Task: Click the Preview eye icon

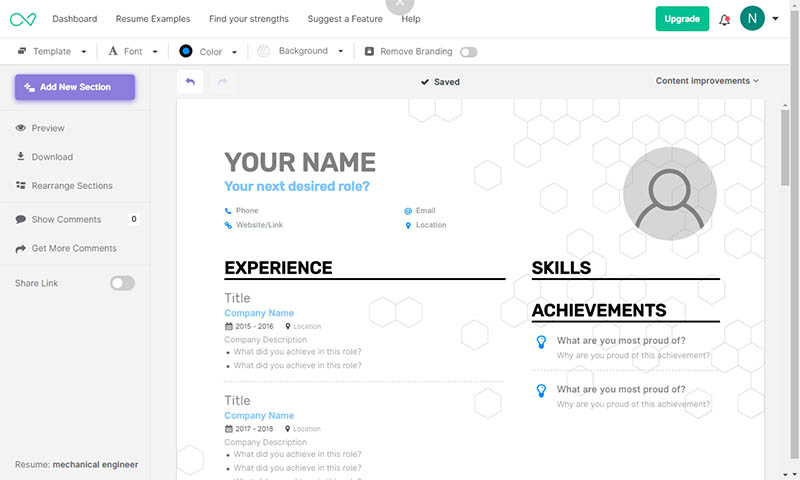Action: (x=21, y=128)
